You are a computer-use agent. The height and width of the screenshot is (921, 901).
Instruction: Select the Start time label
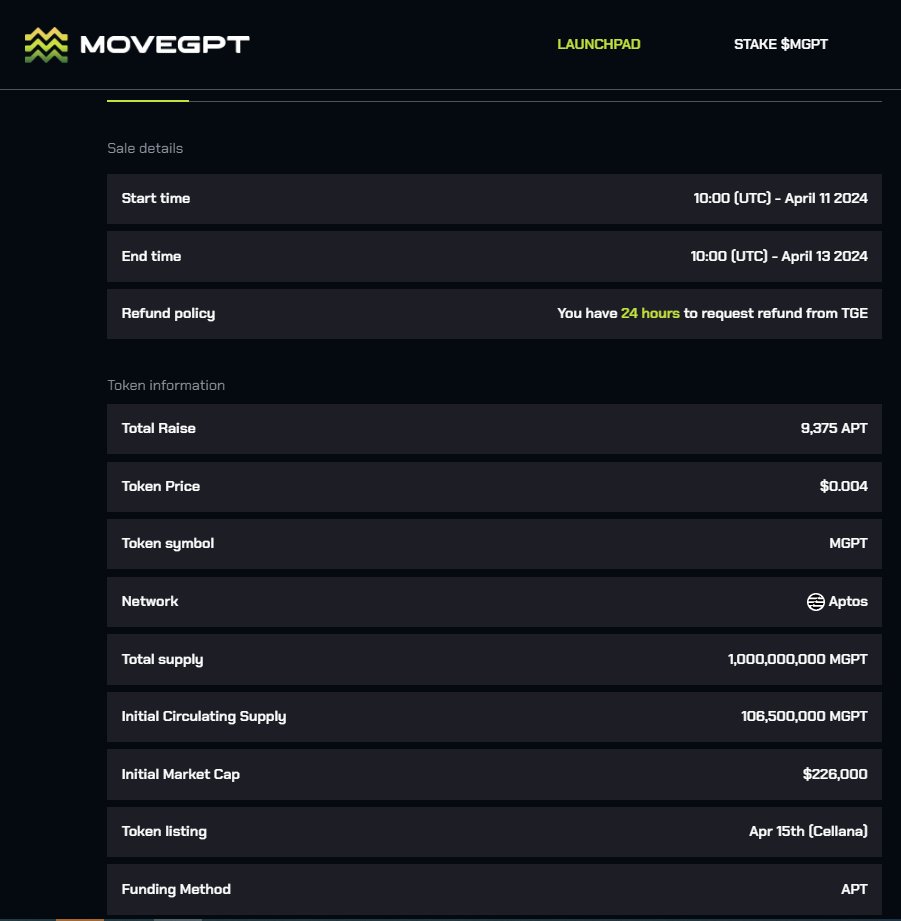156,199
